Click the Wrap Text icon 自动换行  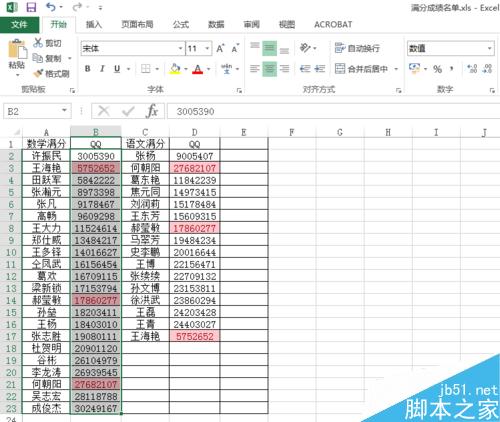click(357, 48)
